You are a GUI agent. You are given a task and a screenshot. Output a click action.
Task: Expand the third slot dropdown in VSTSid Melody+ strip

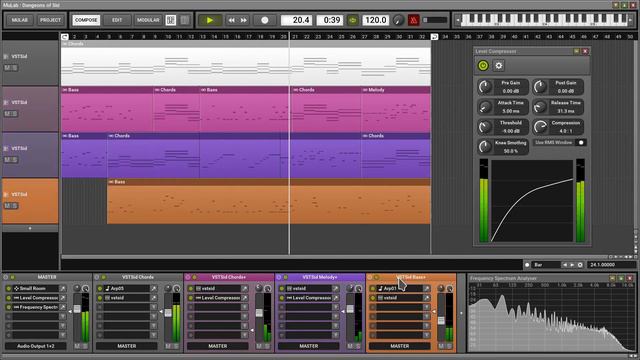click(x=336, y=307)
